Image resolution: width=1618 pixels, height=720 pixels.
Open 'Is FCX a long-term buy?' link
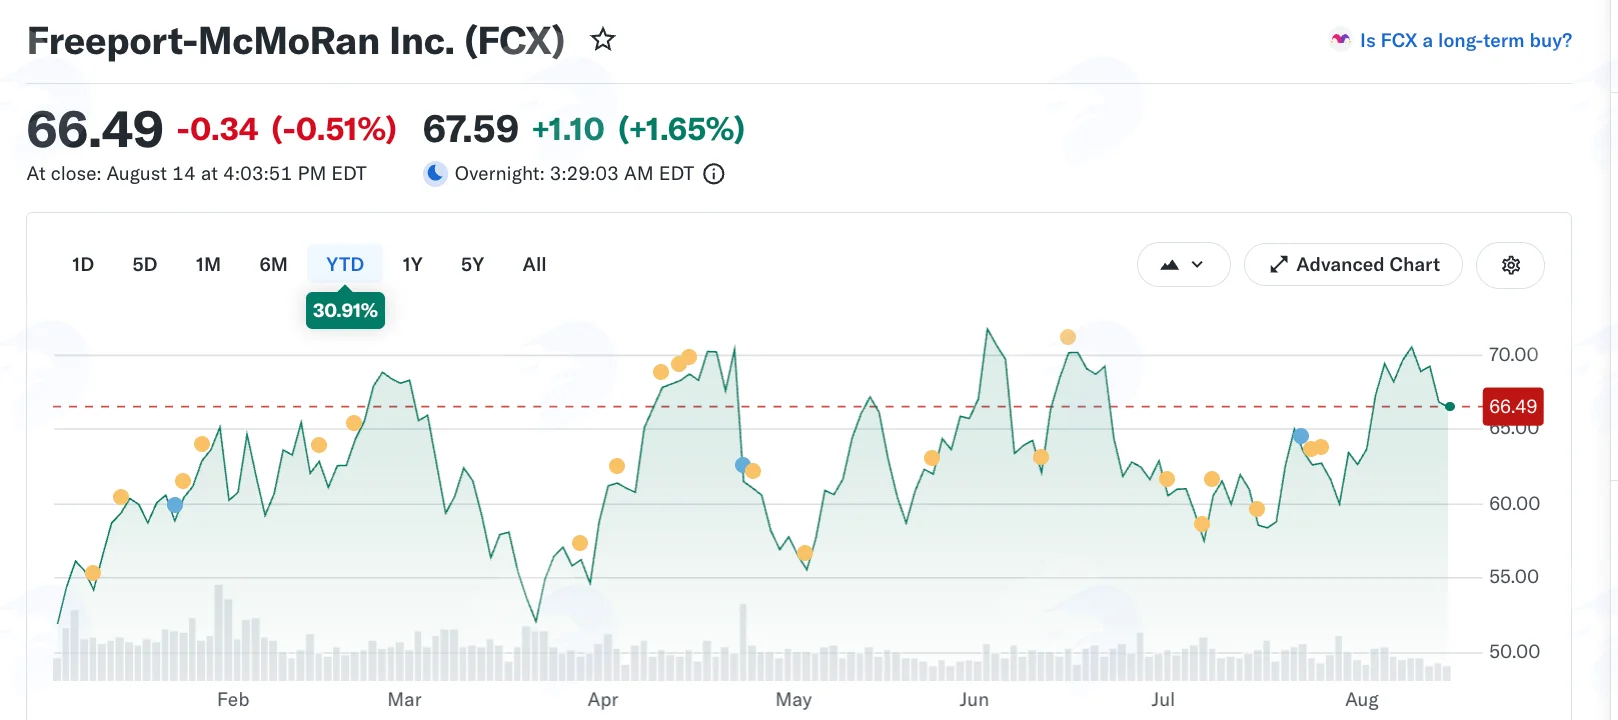coord(1465,41)
